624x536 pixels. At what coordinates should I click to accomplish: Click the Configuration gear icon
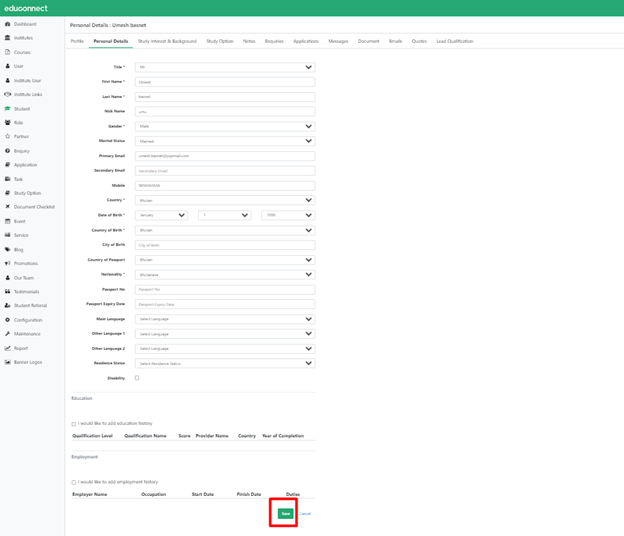[x=7, y=320]
